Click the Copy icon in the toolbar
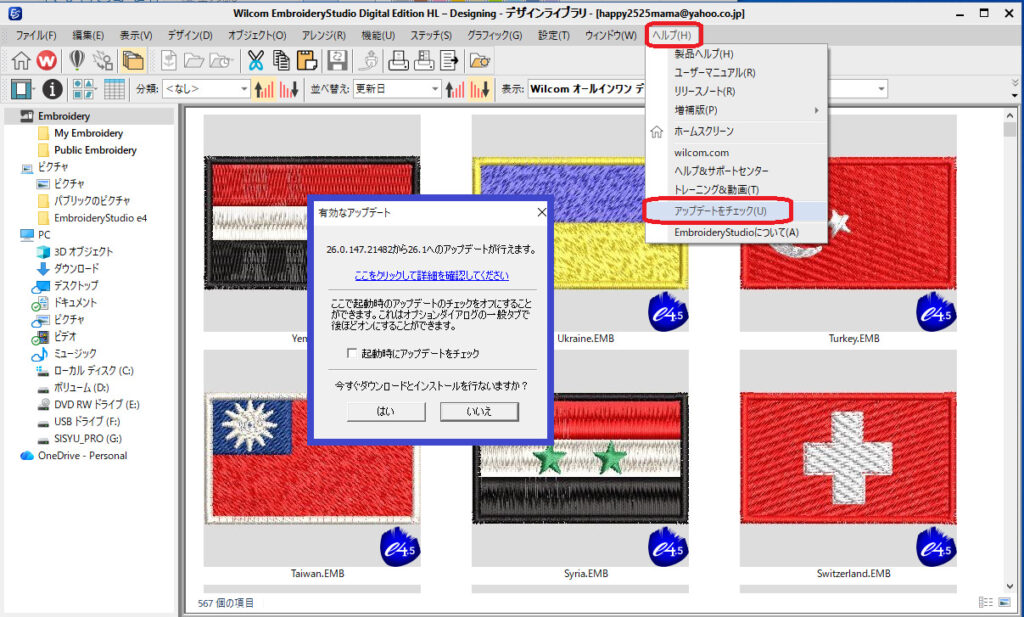 pyautogui.click(x=282, y=61)
